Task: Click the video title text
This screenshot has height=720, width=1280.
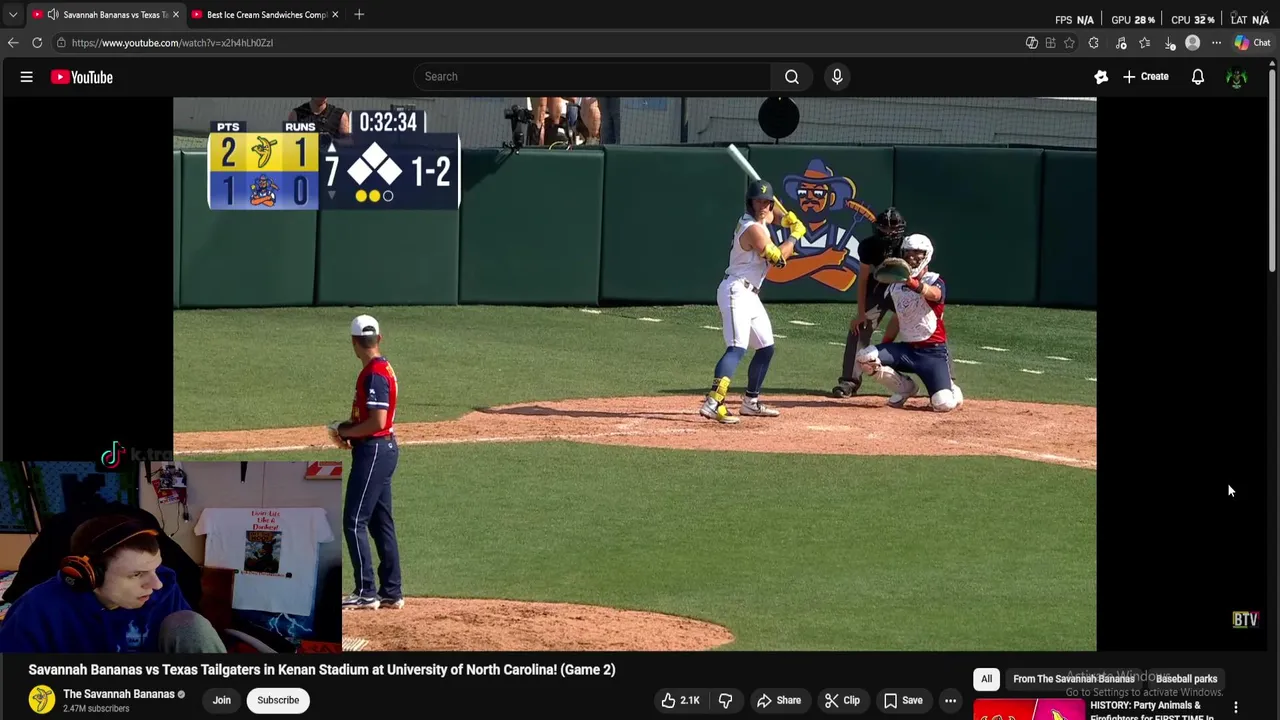Action: coord(322,670)
